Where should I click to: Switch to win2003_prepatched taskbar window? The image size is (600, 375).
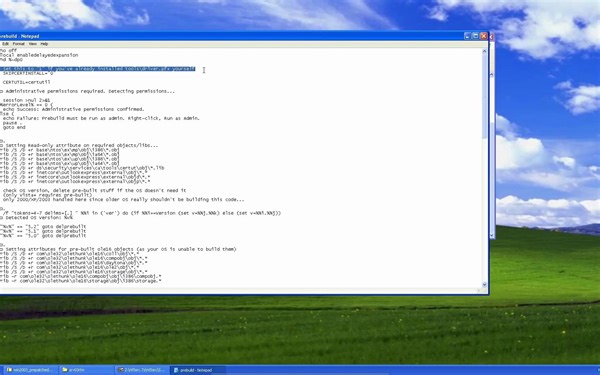30,370
